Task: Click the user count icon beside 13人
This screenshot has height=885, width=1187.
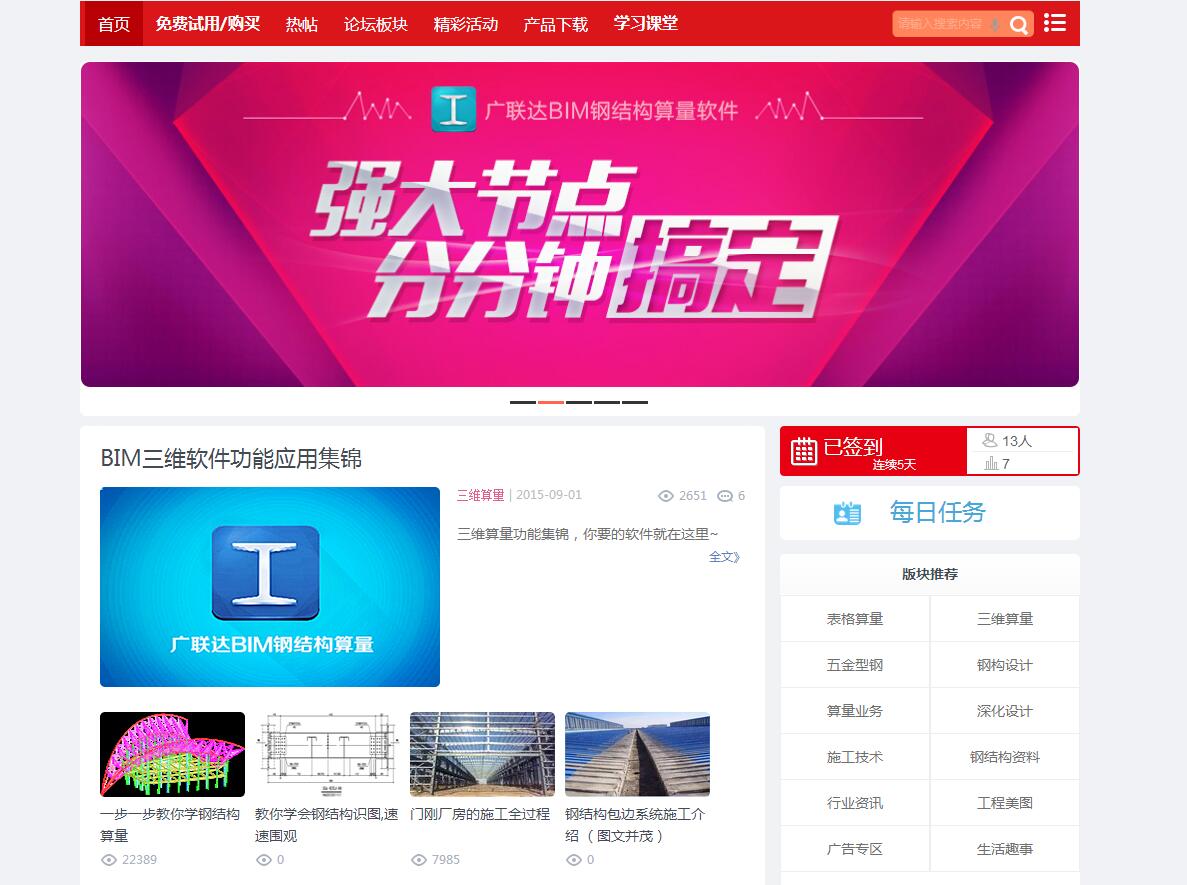Action: pos(989,440)
